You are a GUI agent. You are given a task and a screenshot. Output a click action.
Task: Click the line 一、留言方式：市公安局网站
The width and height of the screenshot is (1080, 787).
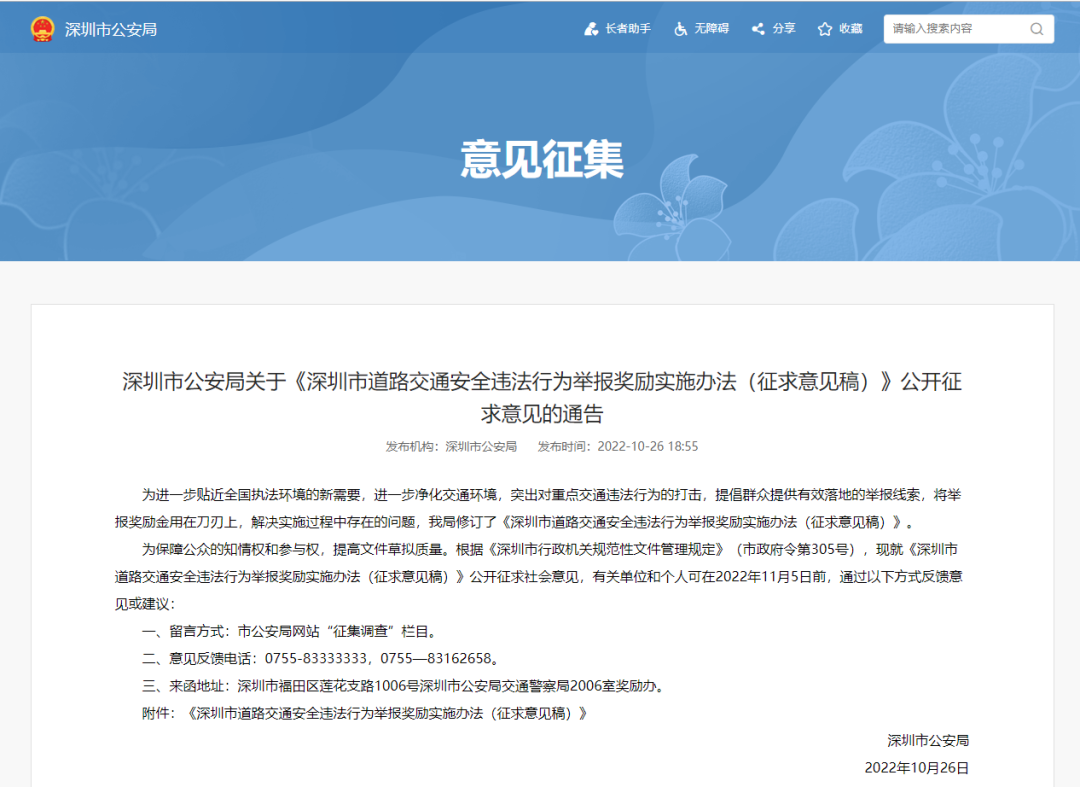tap(289, 631)
